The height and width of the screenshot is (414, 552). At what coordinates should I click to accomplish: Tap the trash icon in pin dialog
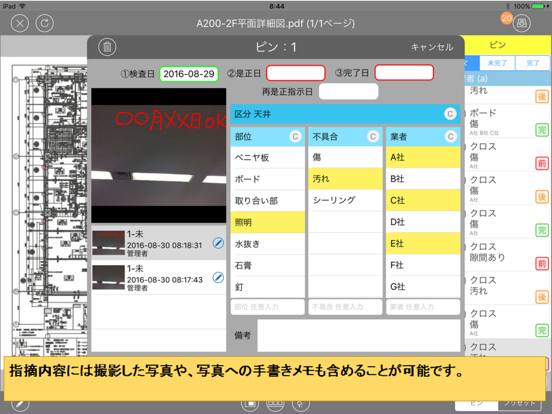[107, 47]
